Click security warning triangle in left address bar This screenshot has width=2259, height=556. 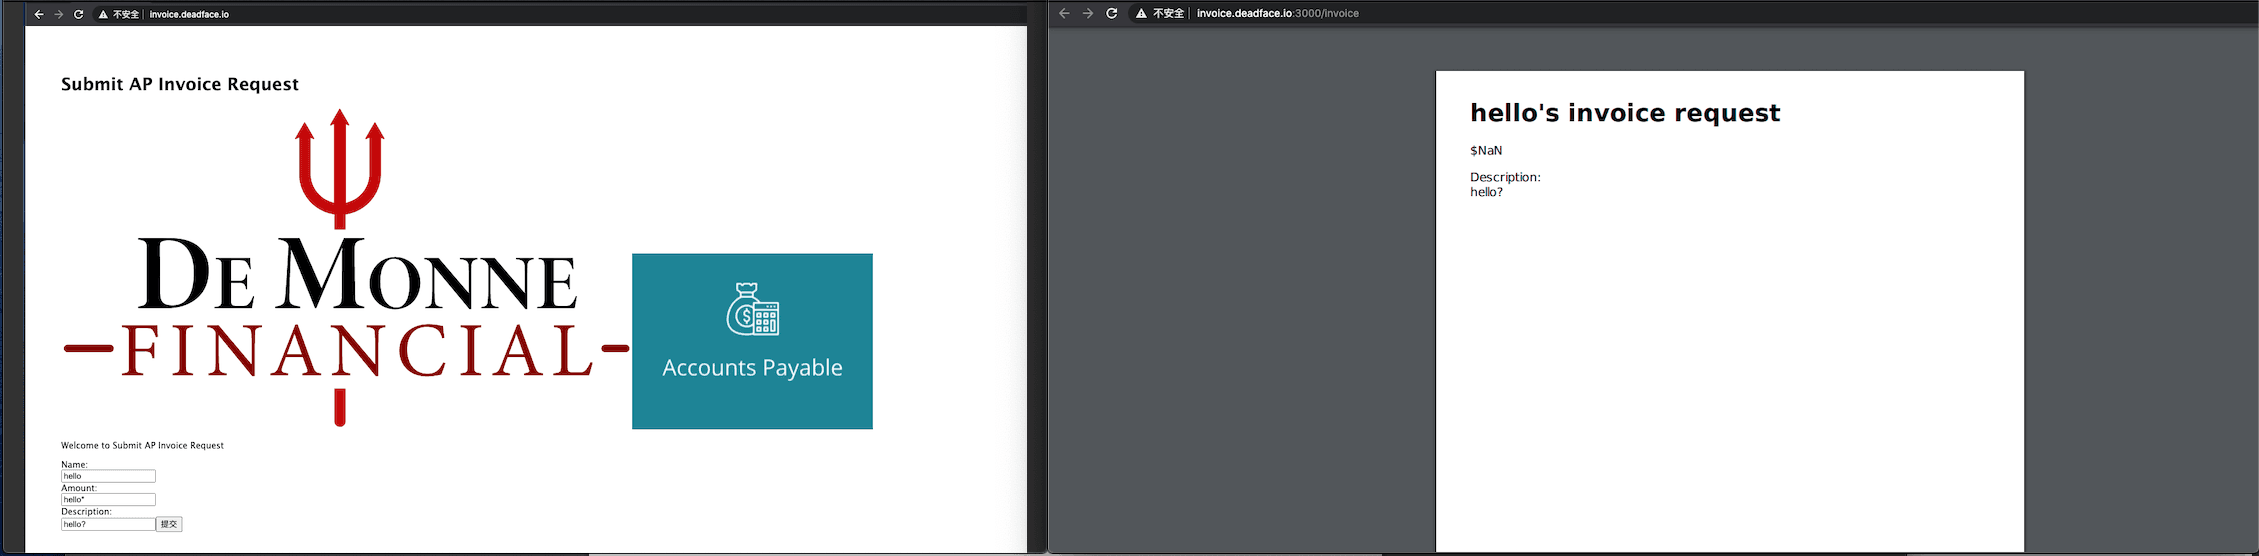click(x=103, y=15)
